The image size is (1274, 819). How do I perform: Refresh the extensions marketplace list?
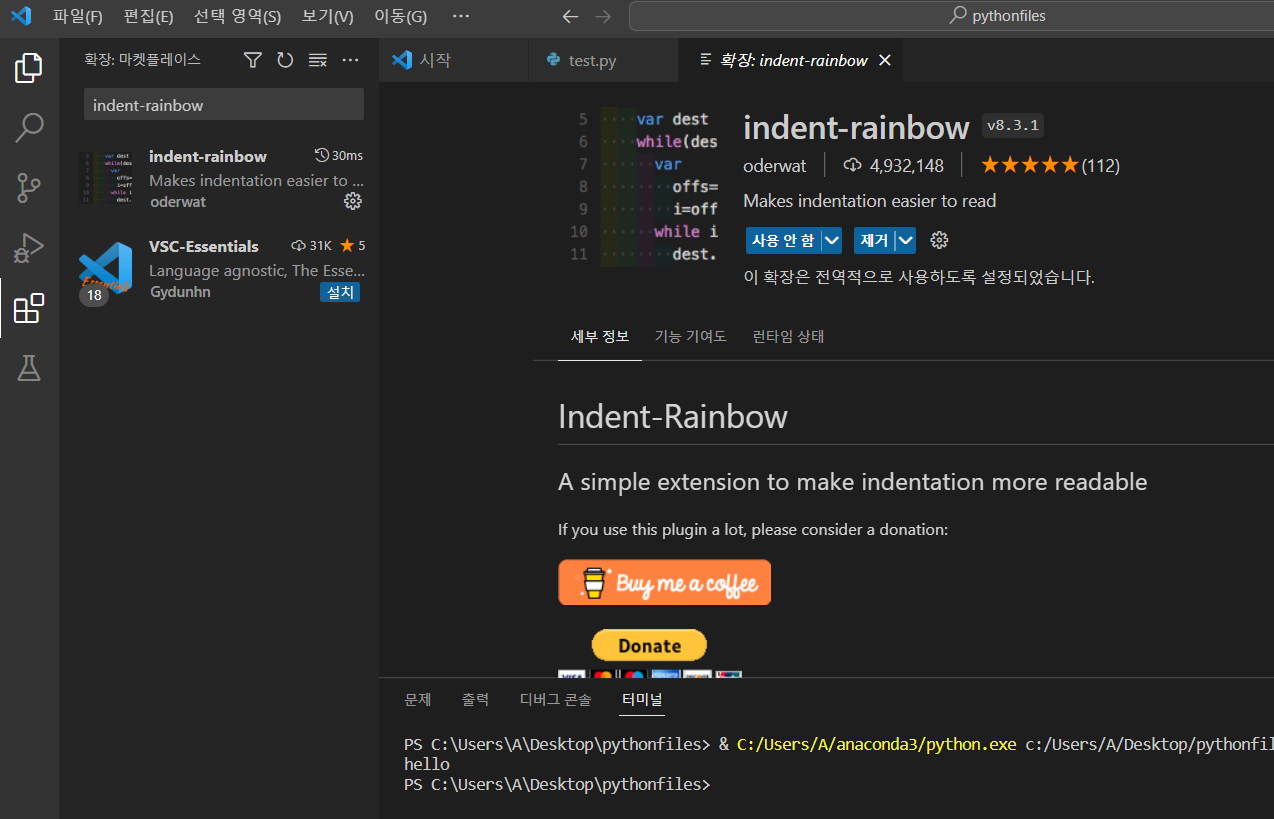[x=285, y=60]
